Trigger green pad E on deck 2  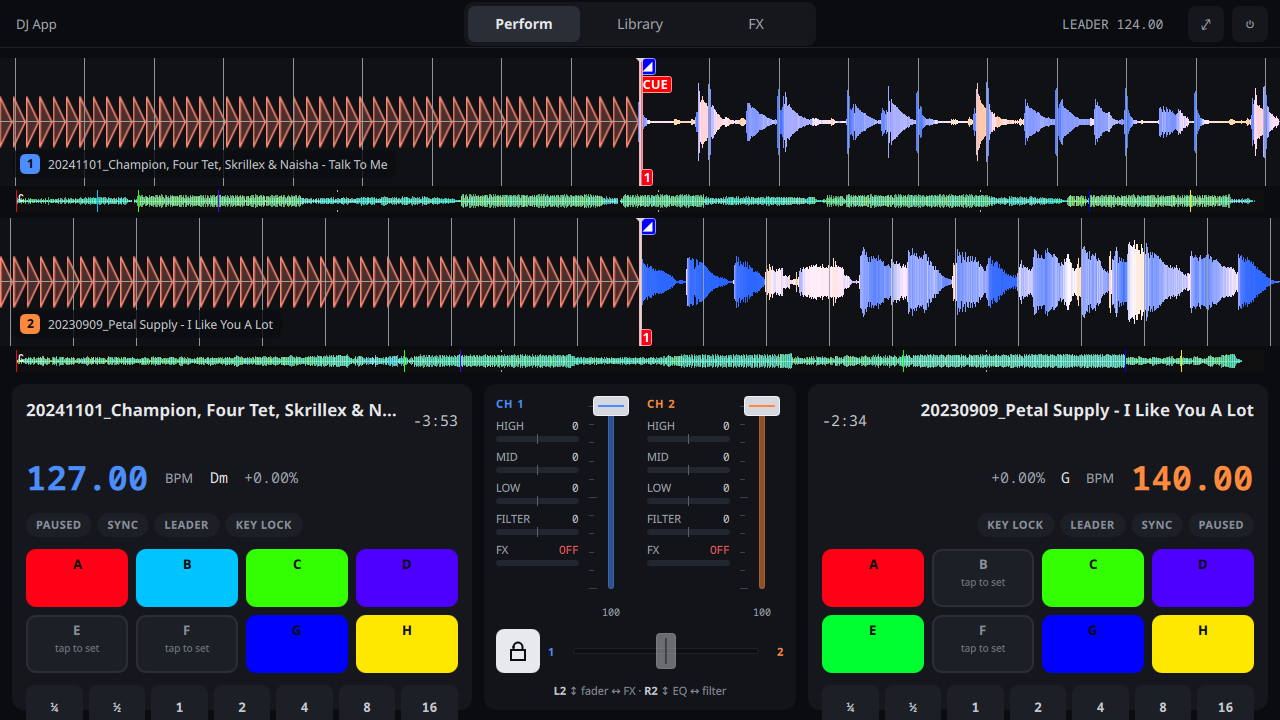pos(873,644)
